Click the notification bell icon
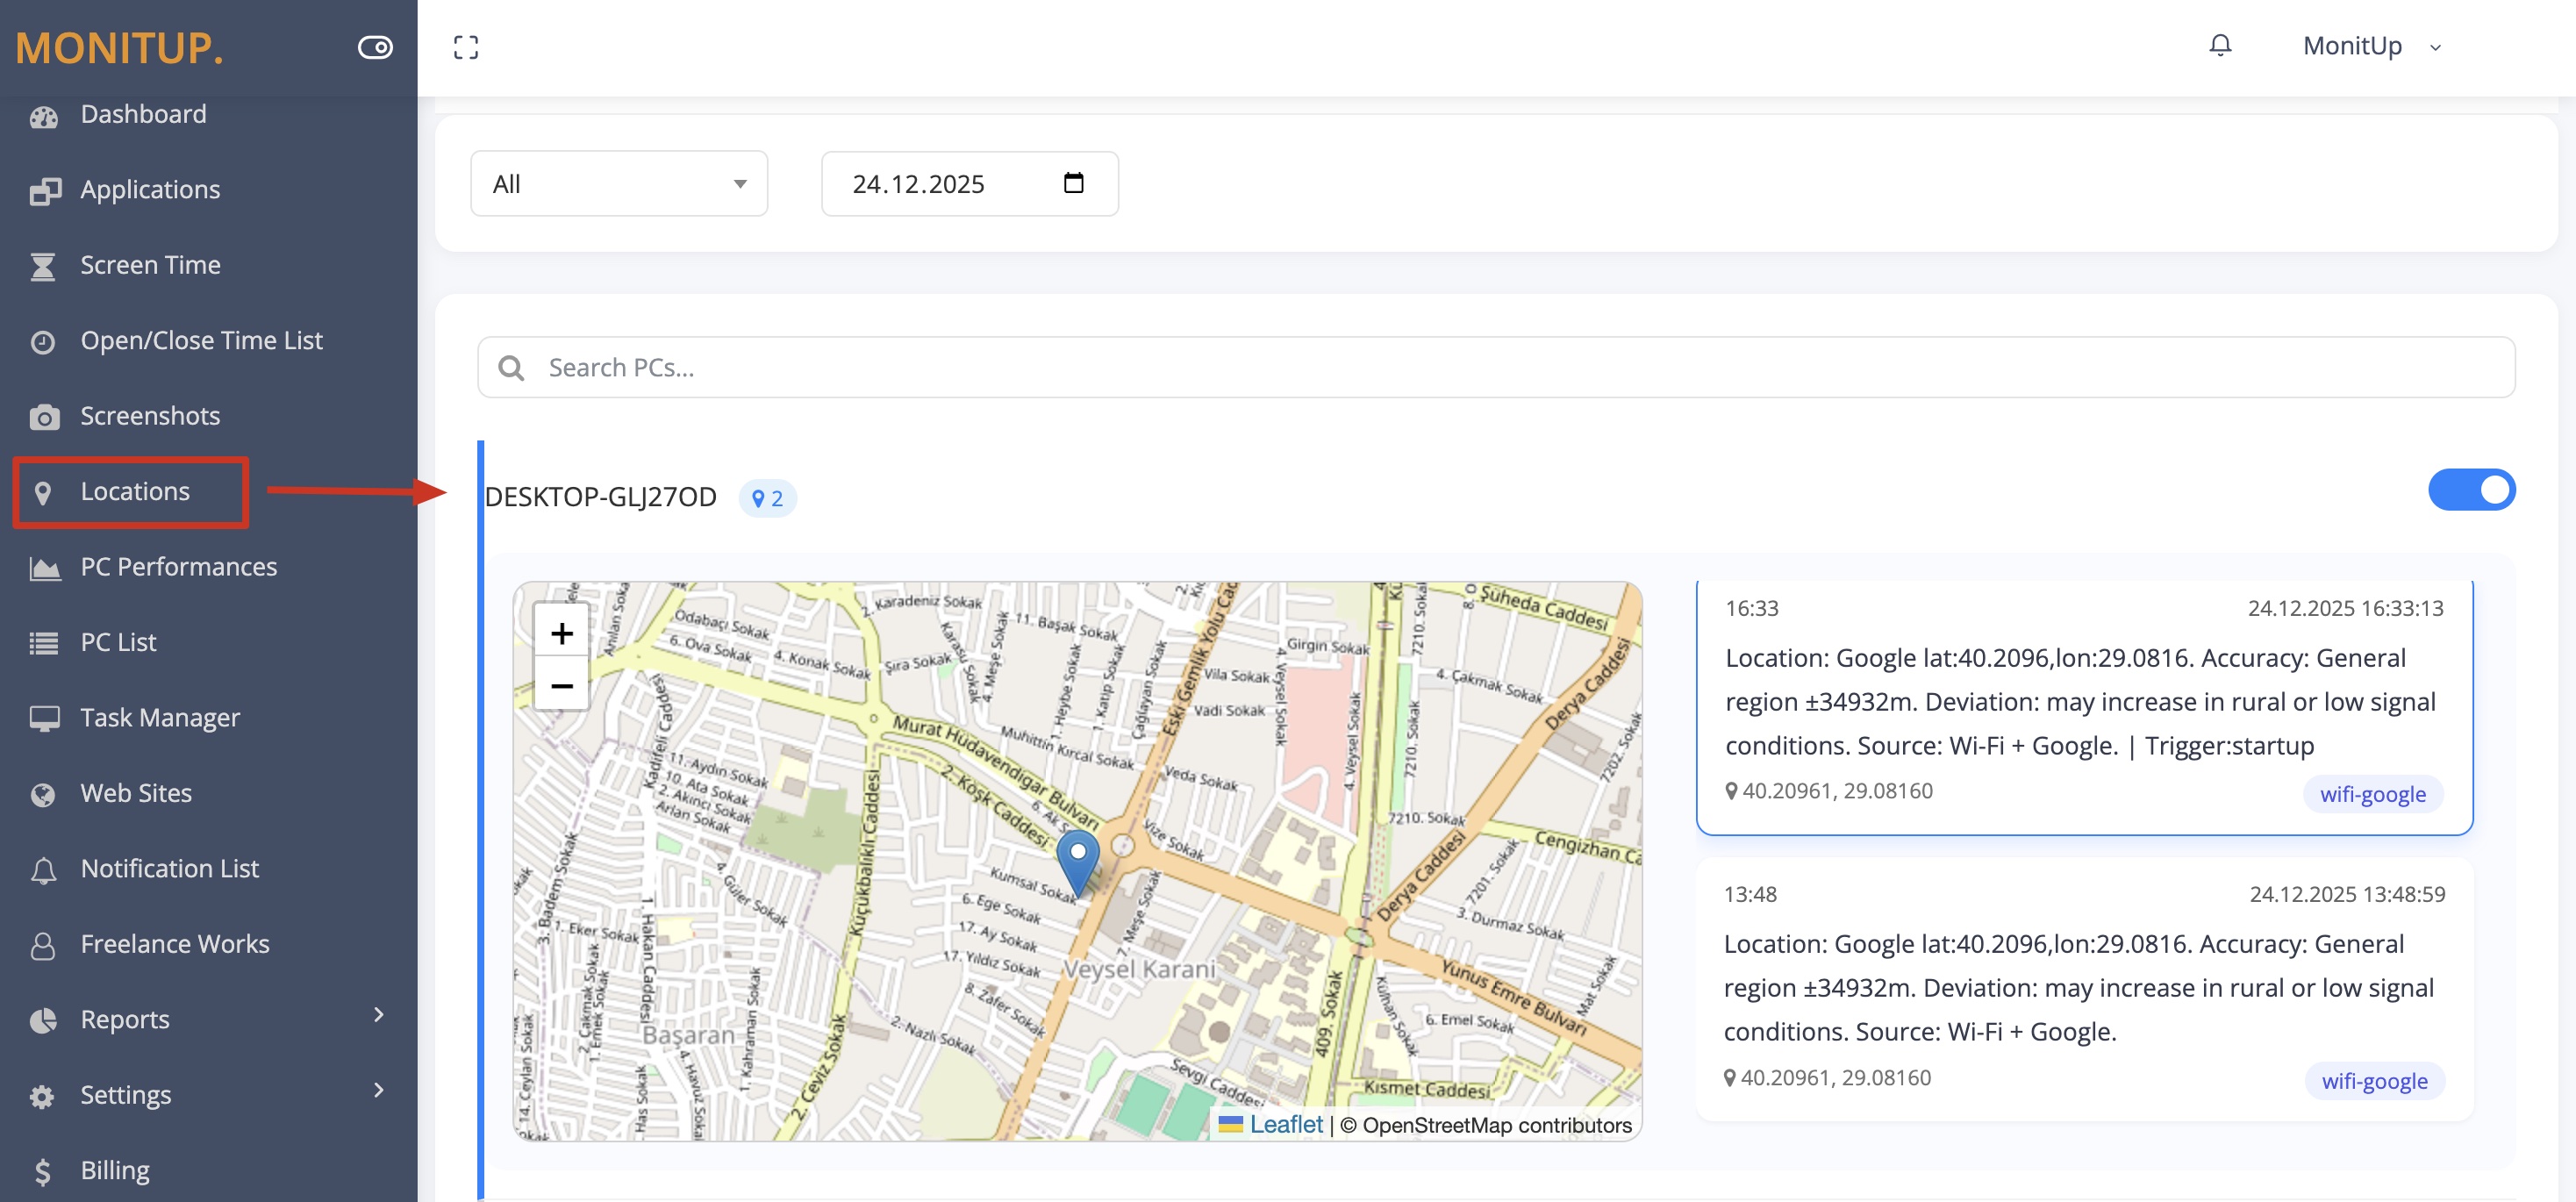Viewport: 2576px width, 1202px height. pos(2219,46)
